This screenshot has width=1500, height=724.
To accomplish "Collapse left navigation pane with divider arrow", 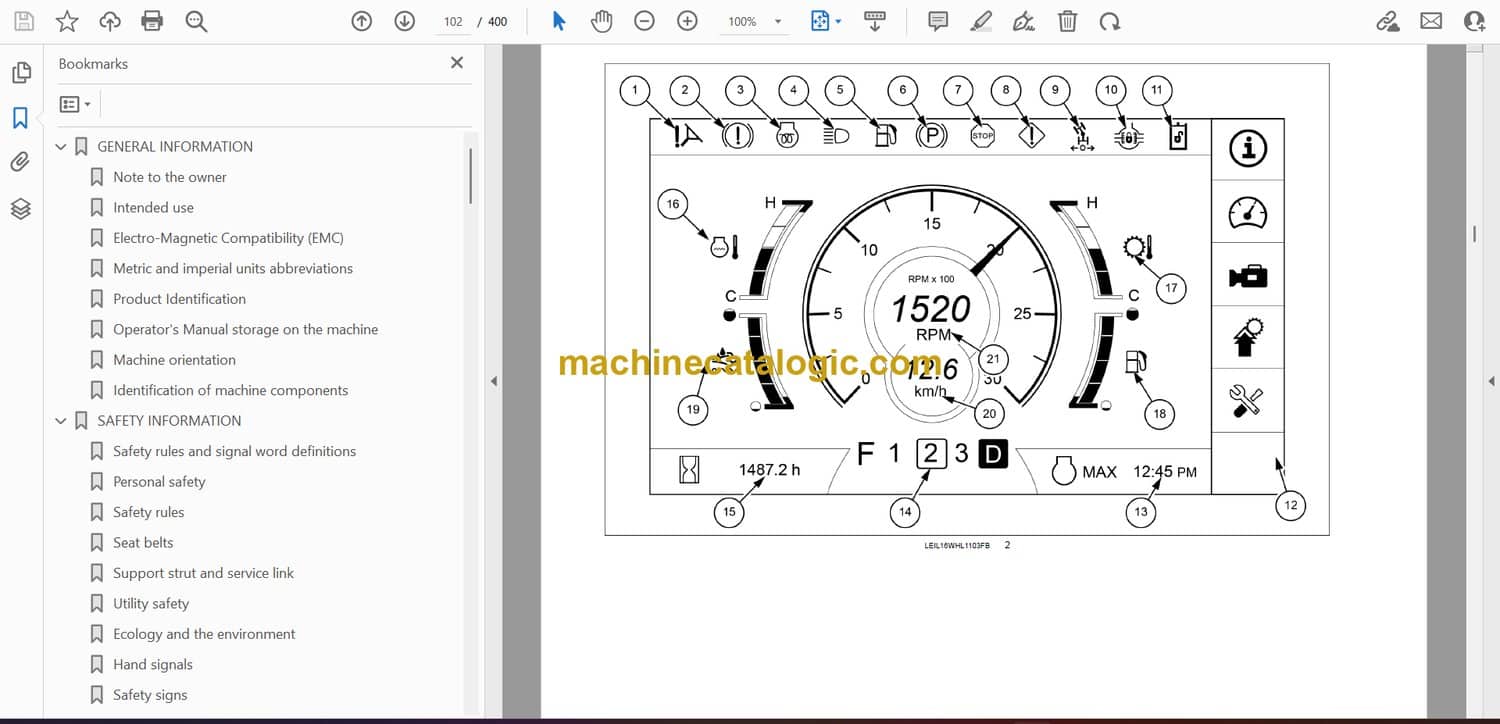I will click(492, 381).
